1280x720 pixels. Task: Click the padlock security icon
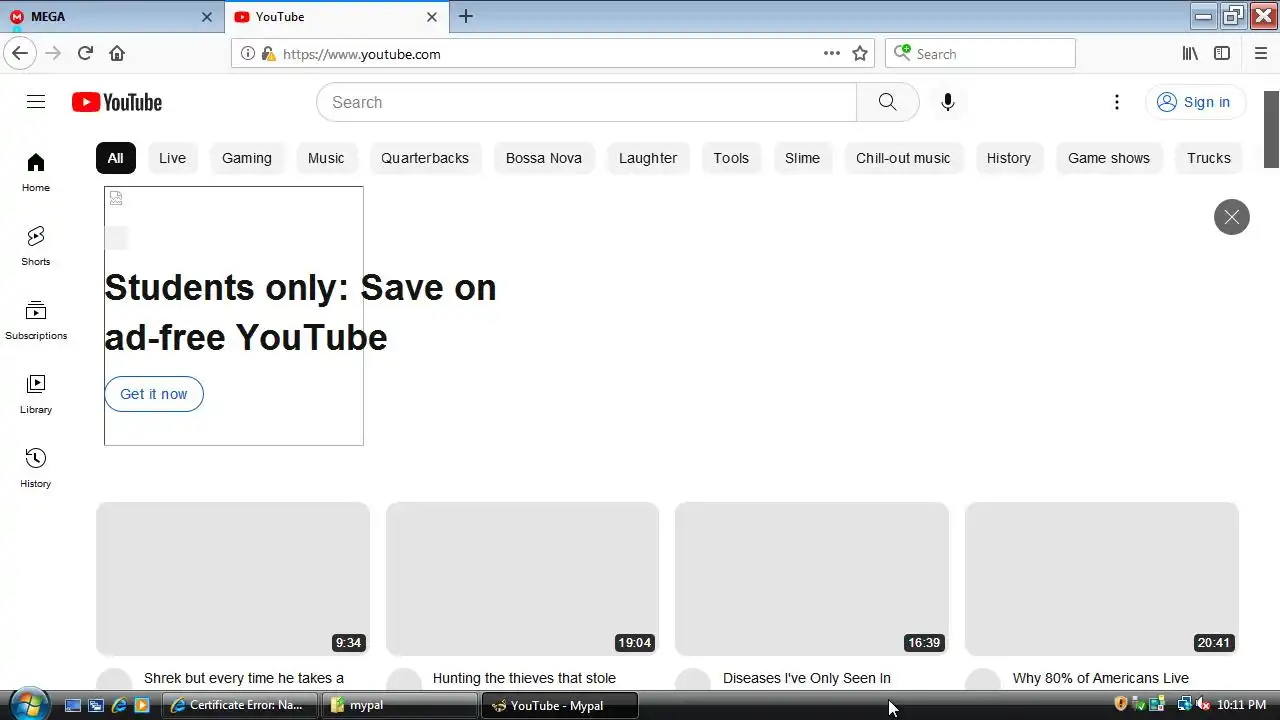268,54
